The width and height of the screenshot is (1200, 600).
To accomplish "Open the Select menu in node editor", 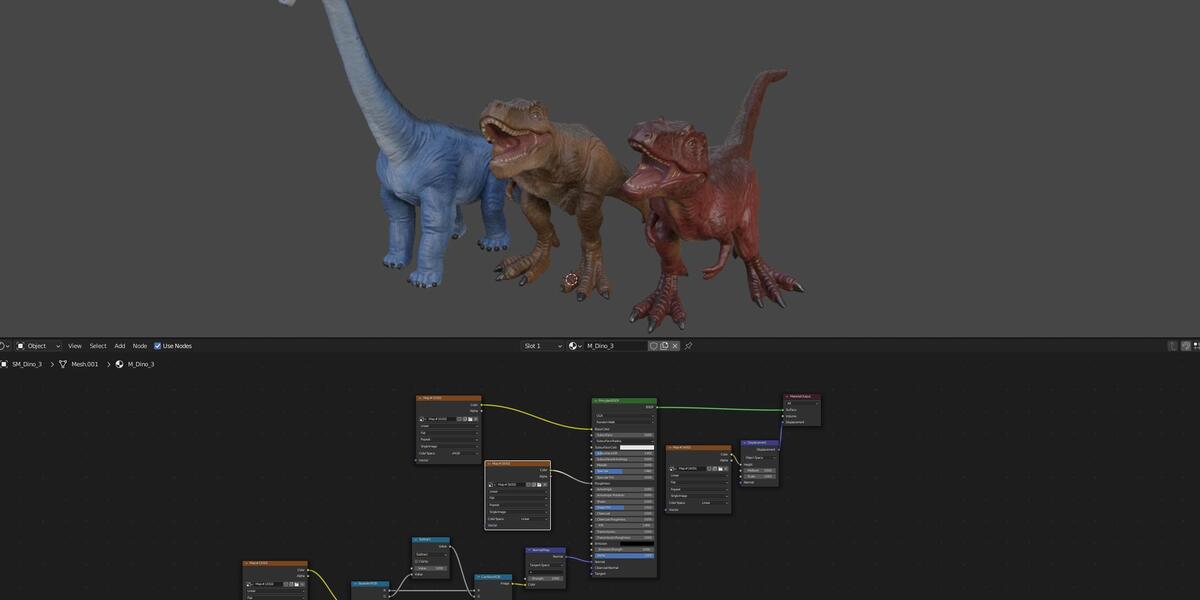I will click(x=98, y=346).
